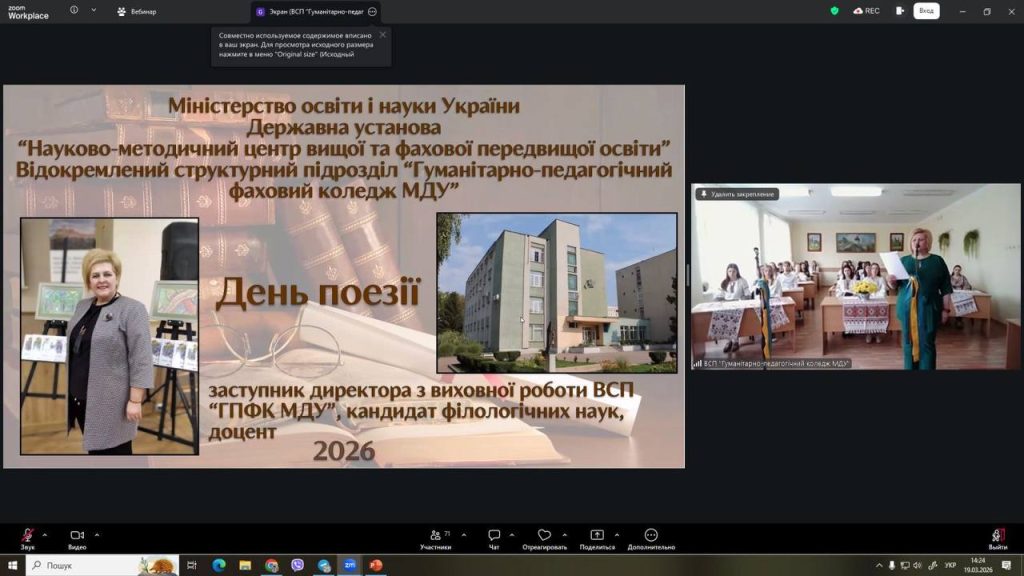
Task: Open the shared Экран tab options ellipsis
Action: [x=372, y=12]
